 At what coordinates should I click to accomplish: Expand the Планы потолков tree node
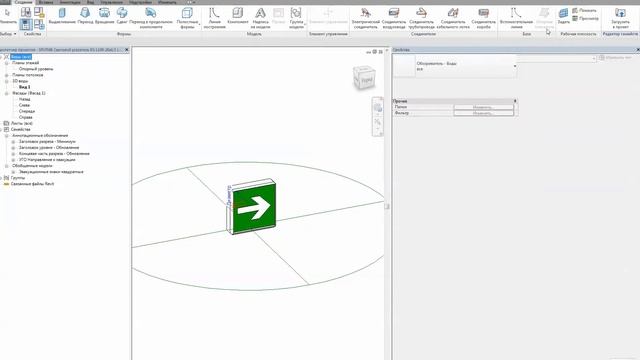pos(7,76)
